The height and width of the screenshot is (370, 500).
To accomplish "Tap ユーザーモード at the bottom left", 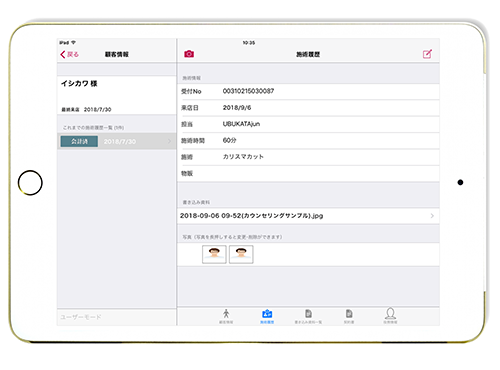I will coord(81,317).
